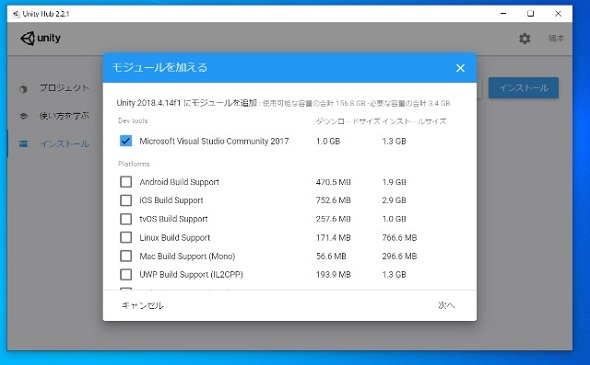Image resolution: width=590 pixels, height=365 pixels.
Task: Click the Dev tools section heading
Action: pos(133,121)
